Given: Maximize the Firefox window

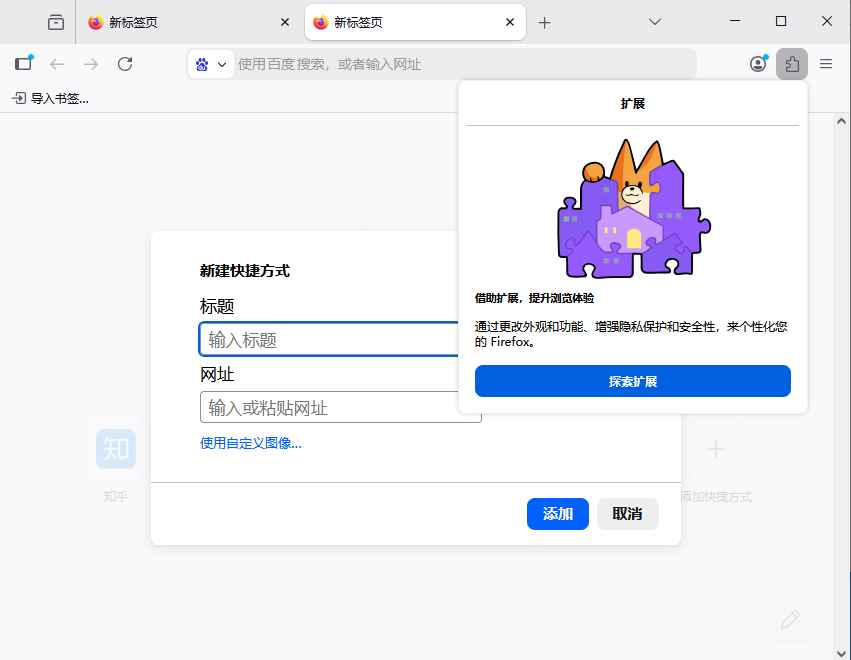Looking at the screenshot, I should [780, 21].
